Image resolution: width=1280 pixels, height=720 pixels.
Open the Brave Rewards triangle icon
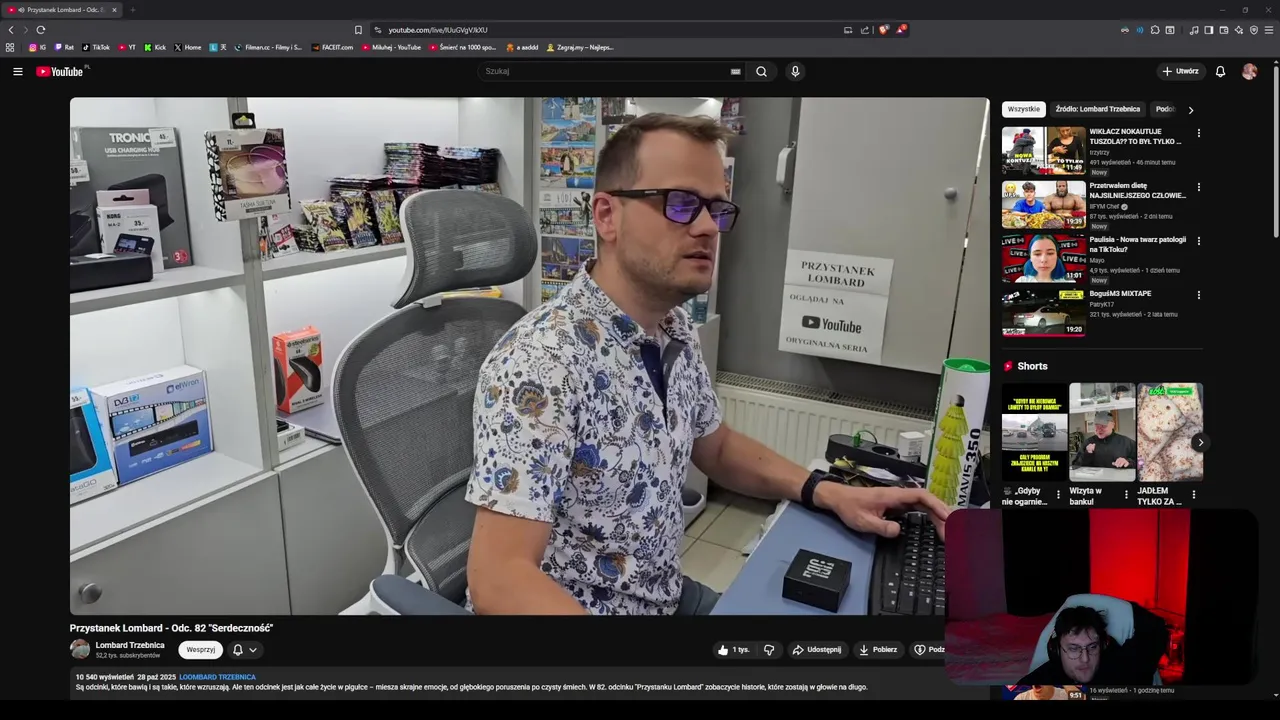point(900,30)
